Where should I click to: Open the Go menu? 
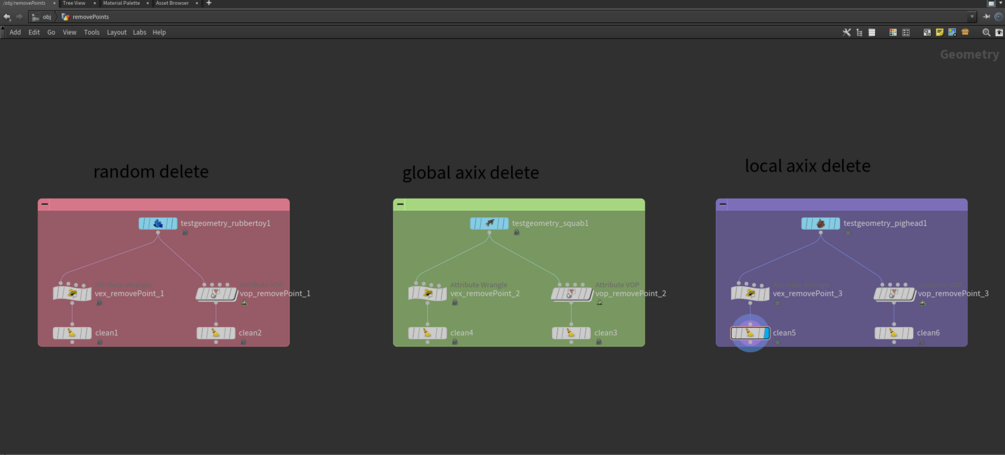(x=51, y=32)
